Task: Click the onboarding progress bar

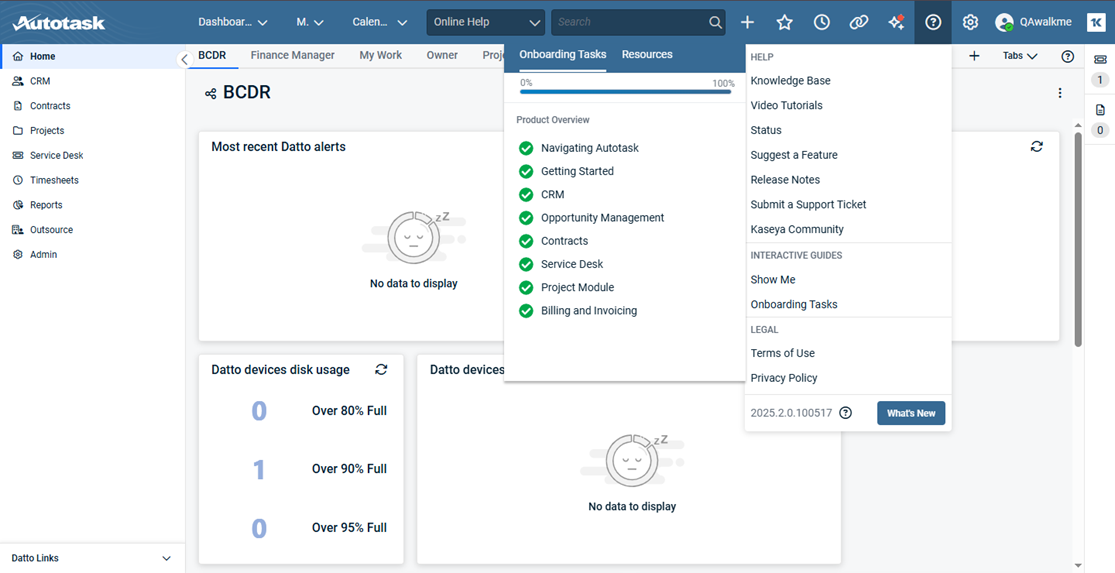Action: 626,92
